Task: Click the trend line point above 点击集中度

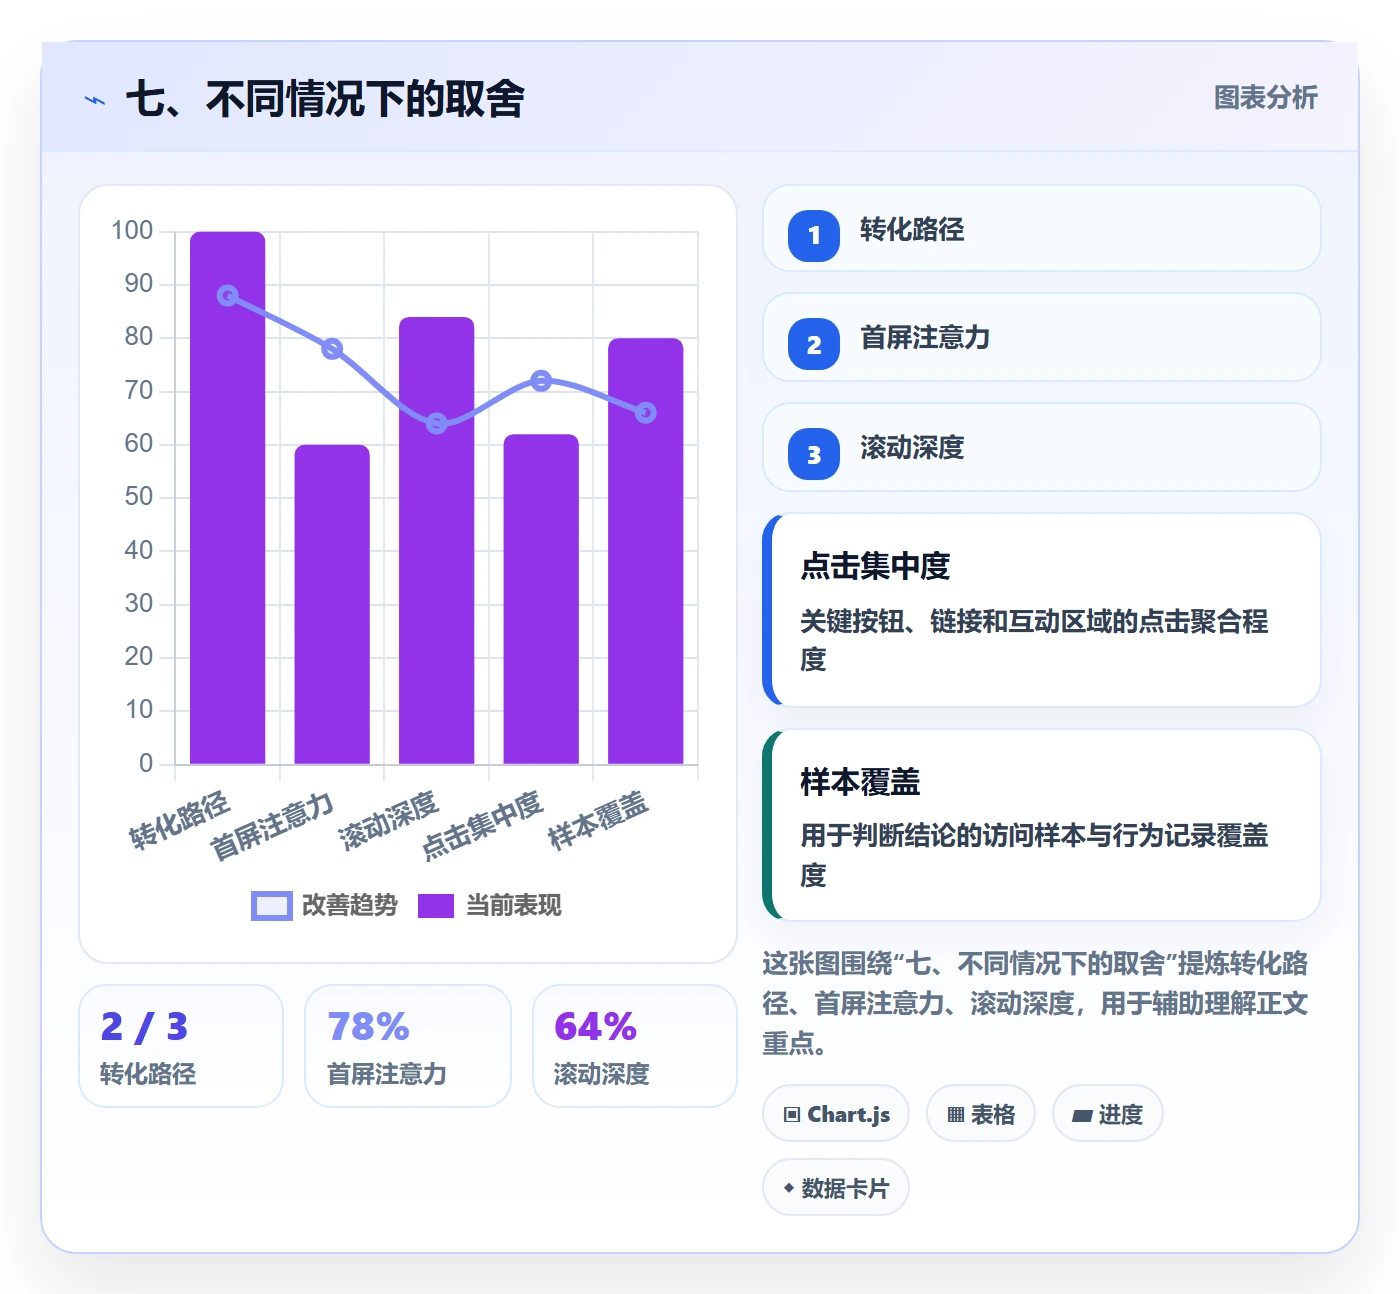Action: tap(541, 381)
